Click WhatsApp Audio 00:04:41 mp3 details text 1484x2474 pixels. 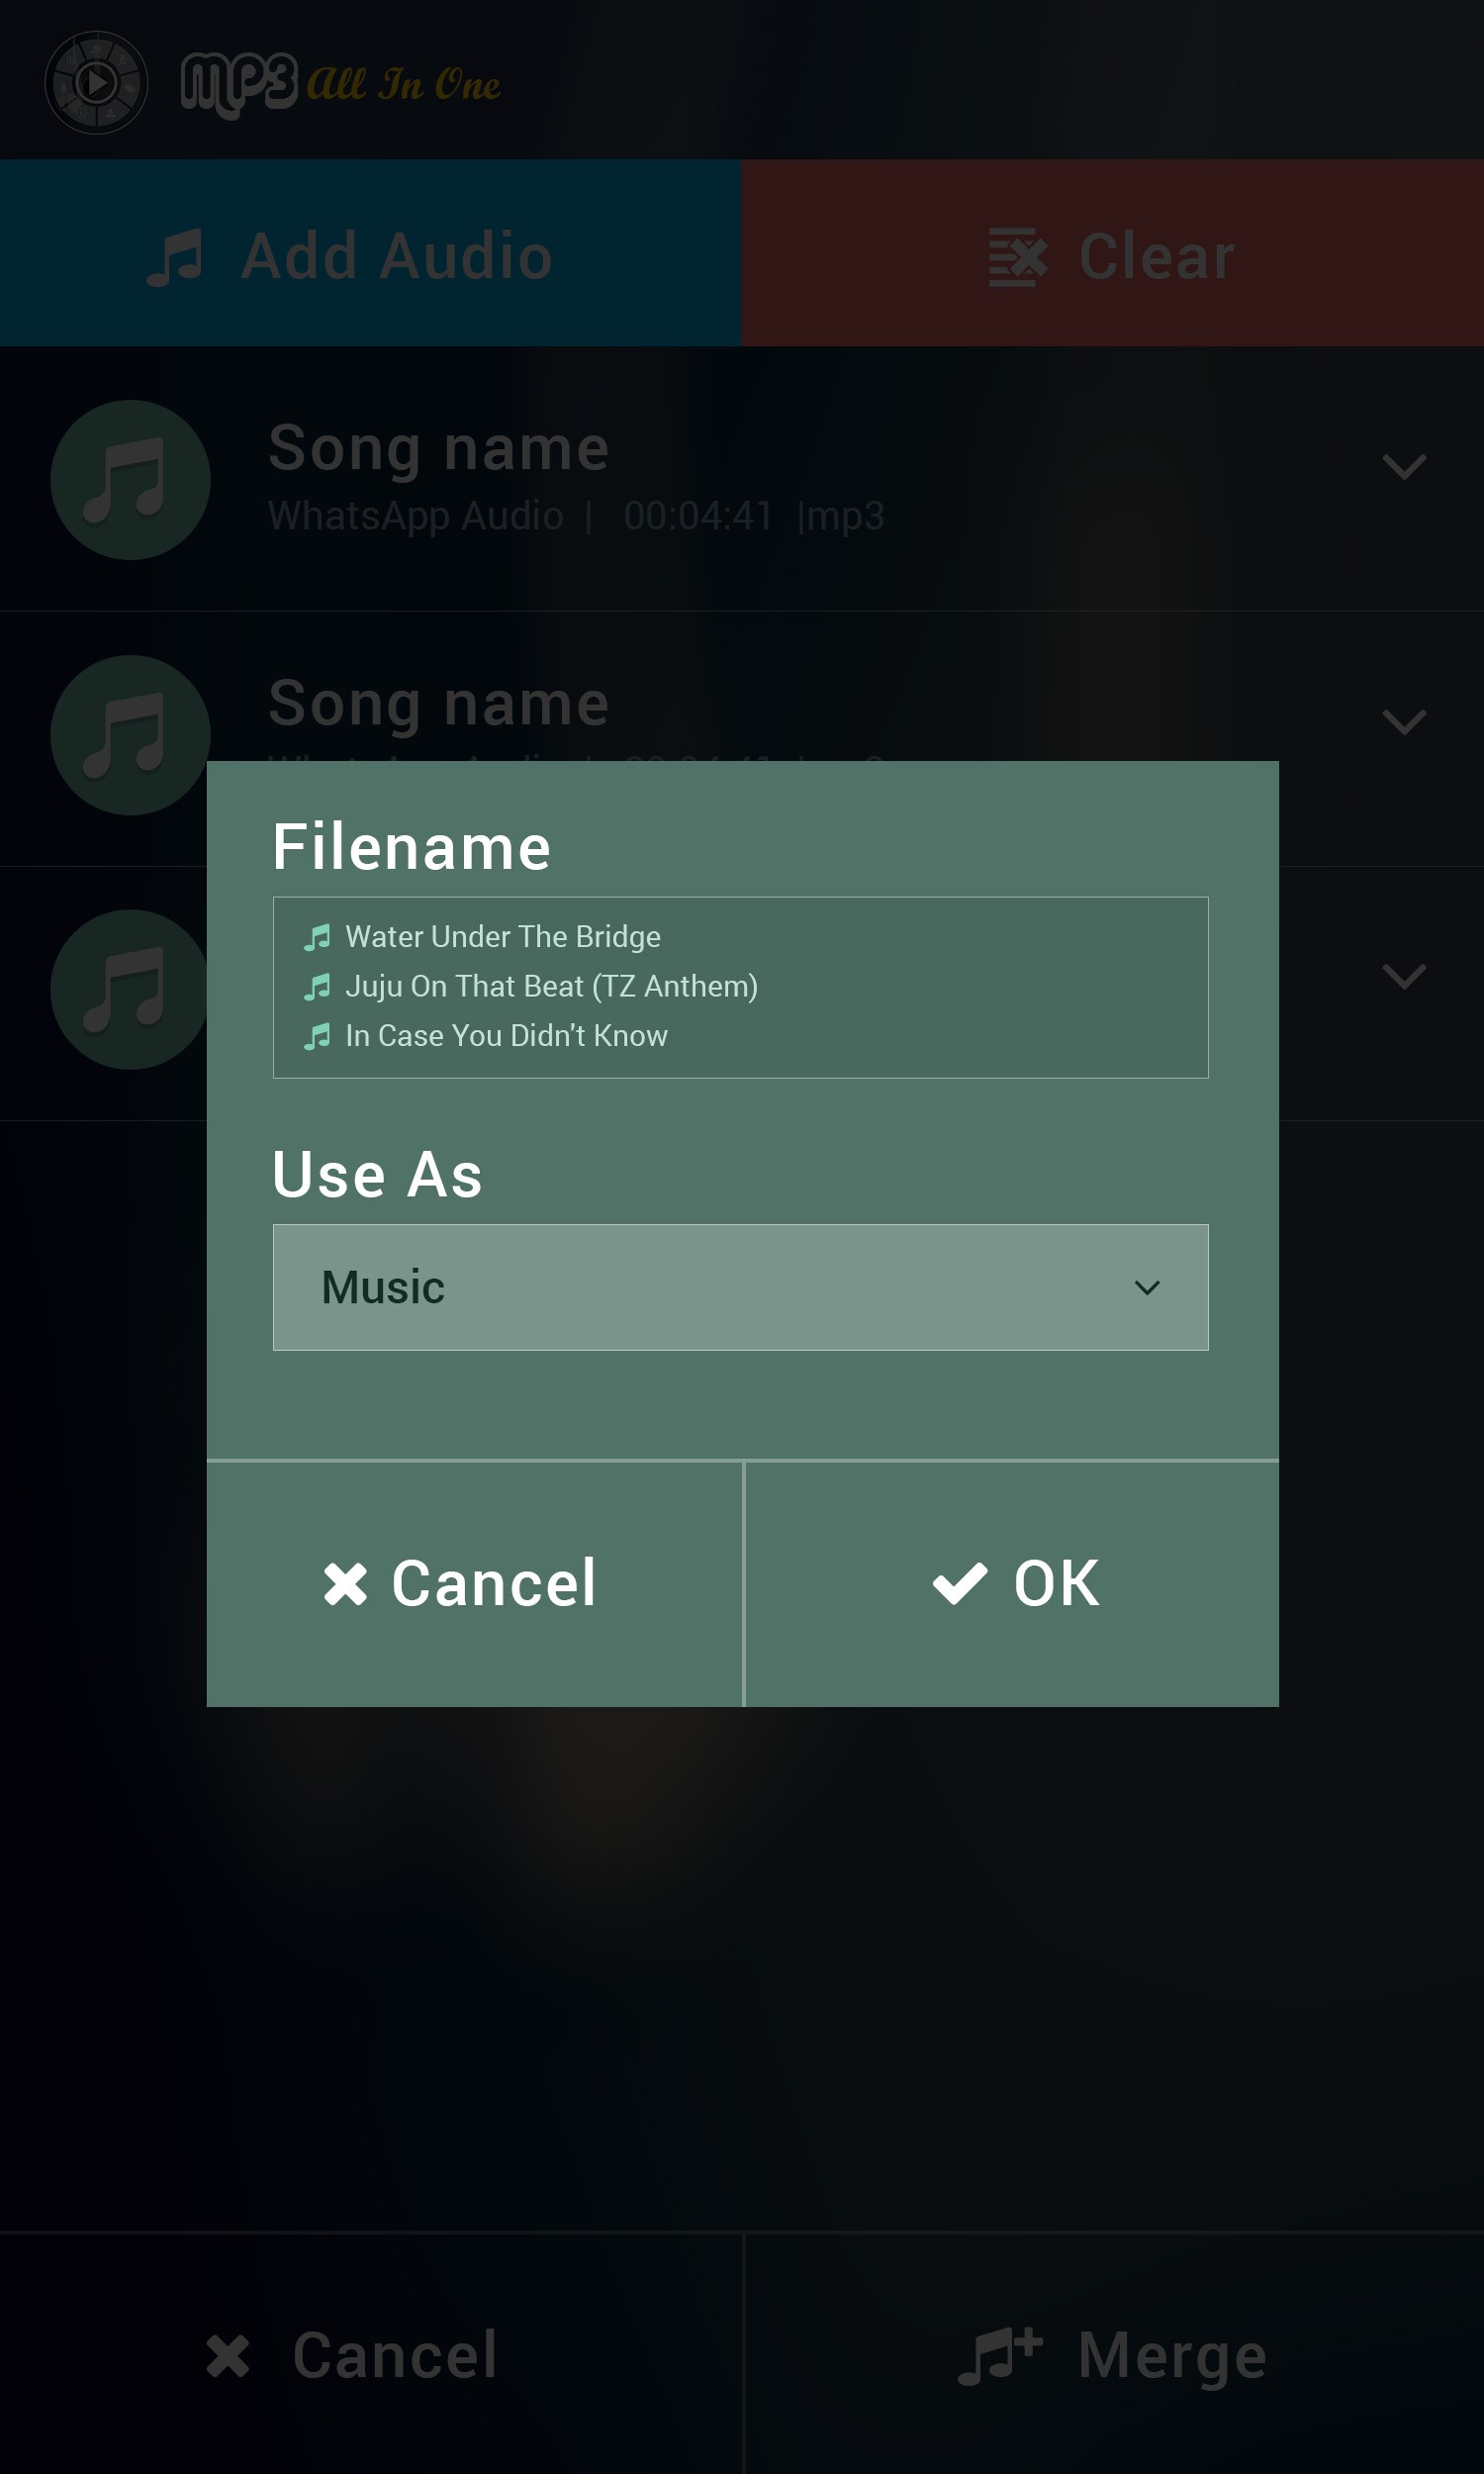click(576, 516)
